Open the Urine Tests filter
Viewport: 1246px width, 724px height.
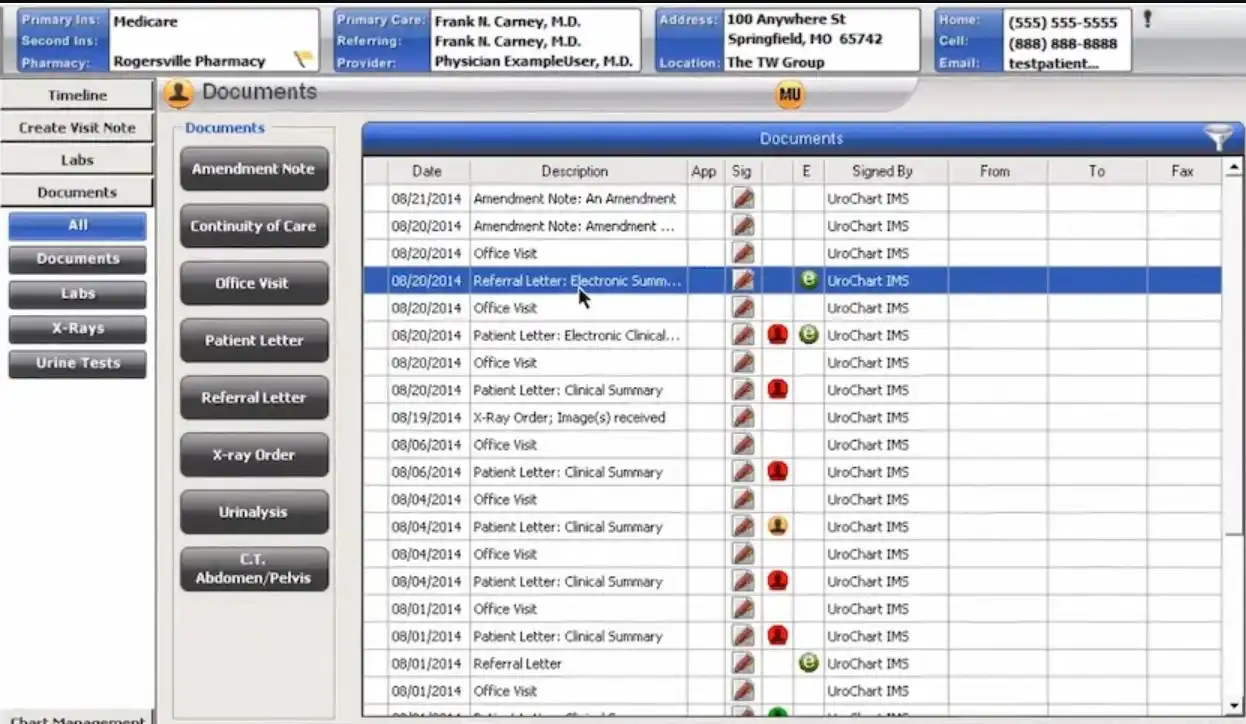(x=77, y=363)
